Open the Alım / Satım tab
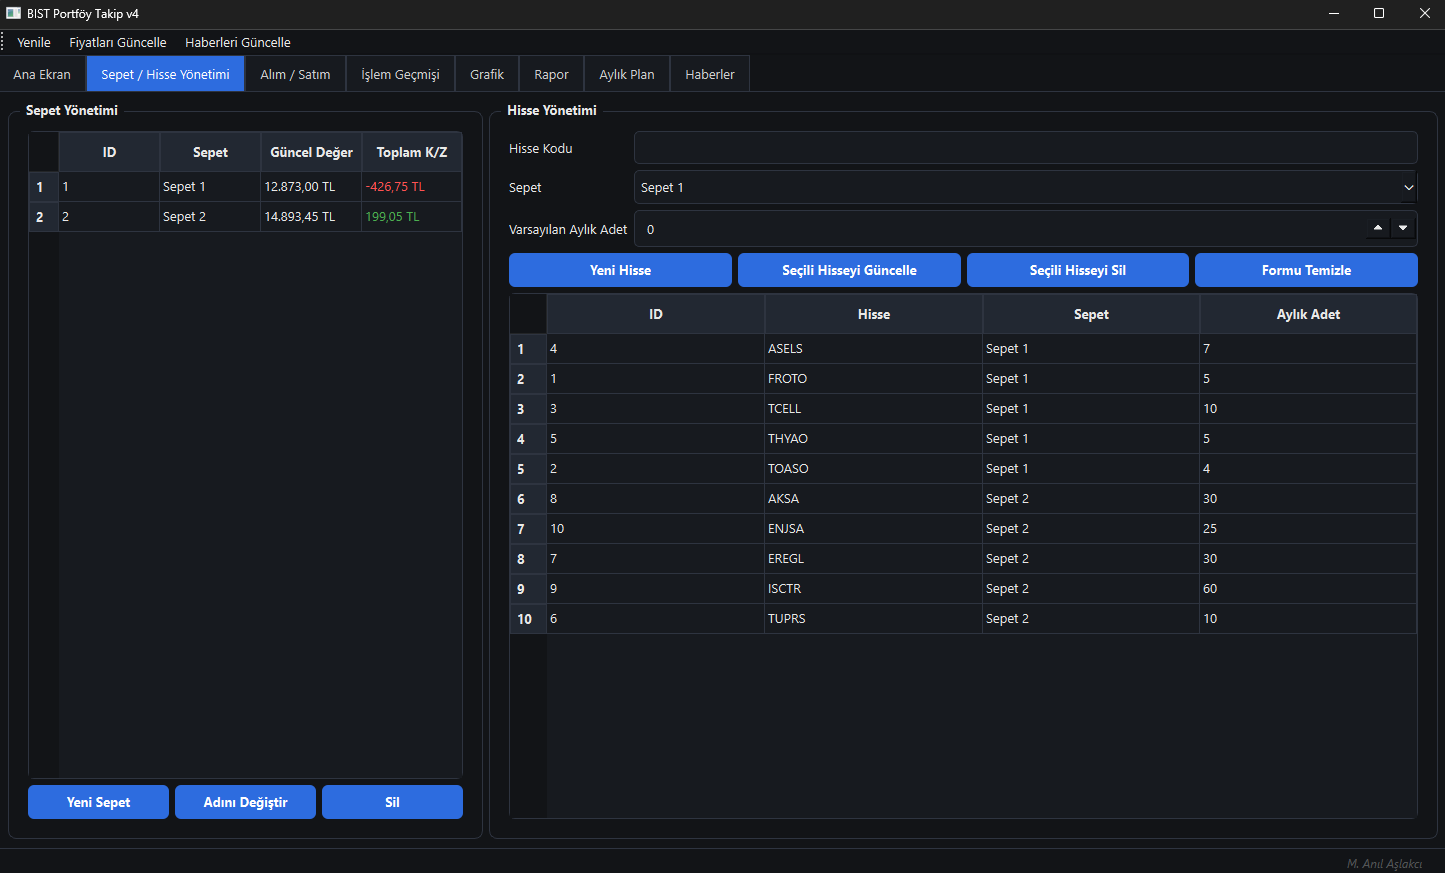Screen dimensions: 1445x873 coord(295,74)
